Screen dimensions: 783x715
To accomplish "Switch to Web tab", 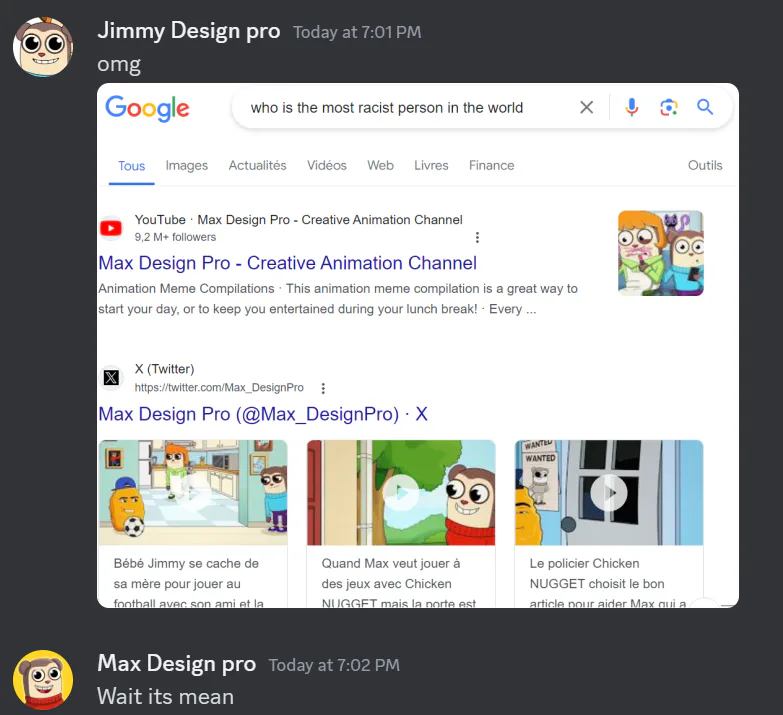I will pyautogui.click(x=381, y=165).
